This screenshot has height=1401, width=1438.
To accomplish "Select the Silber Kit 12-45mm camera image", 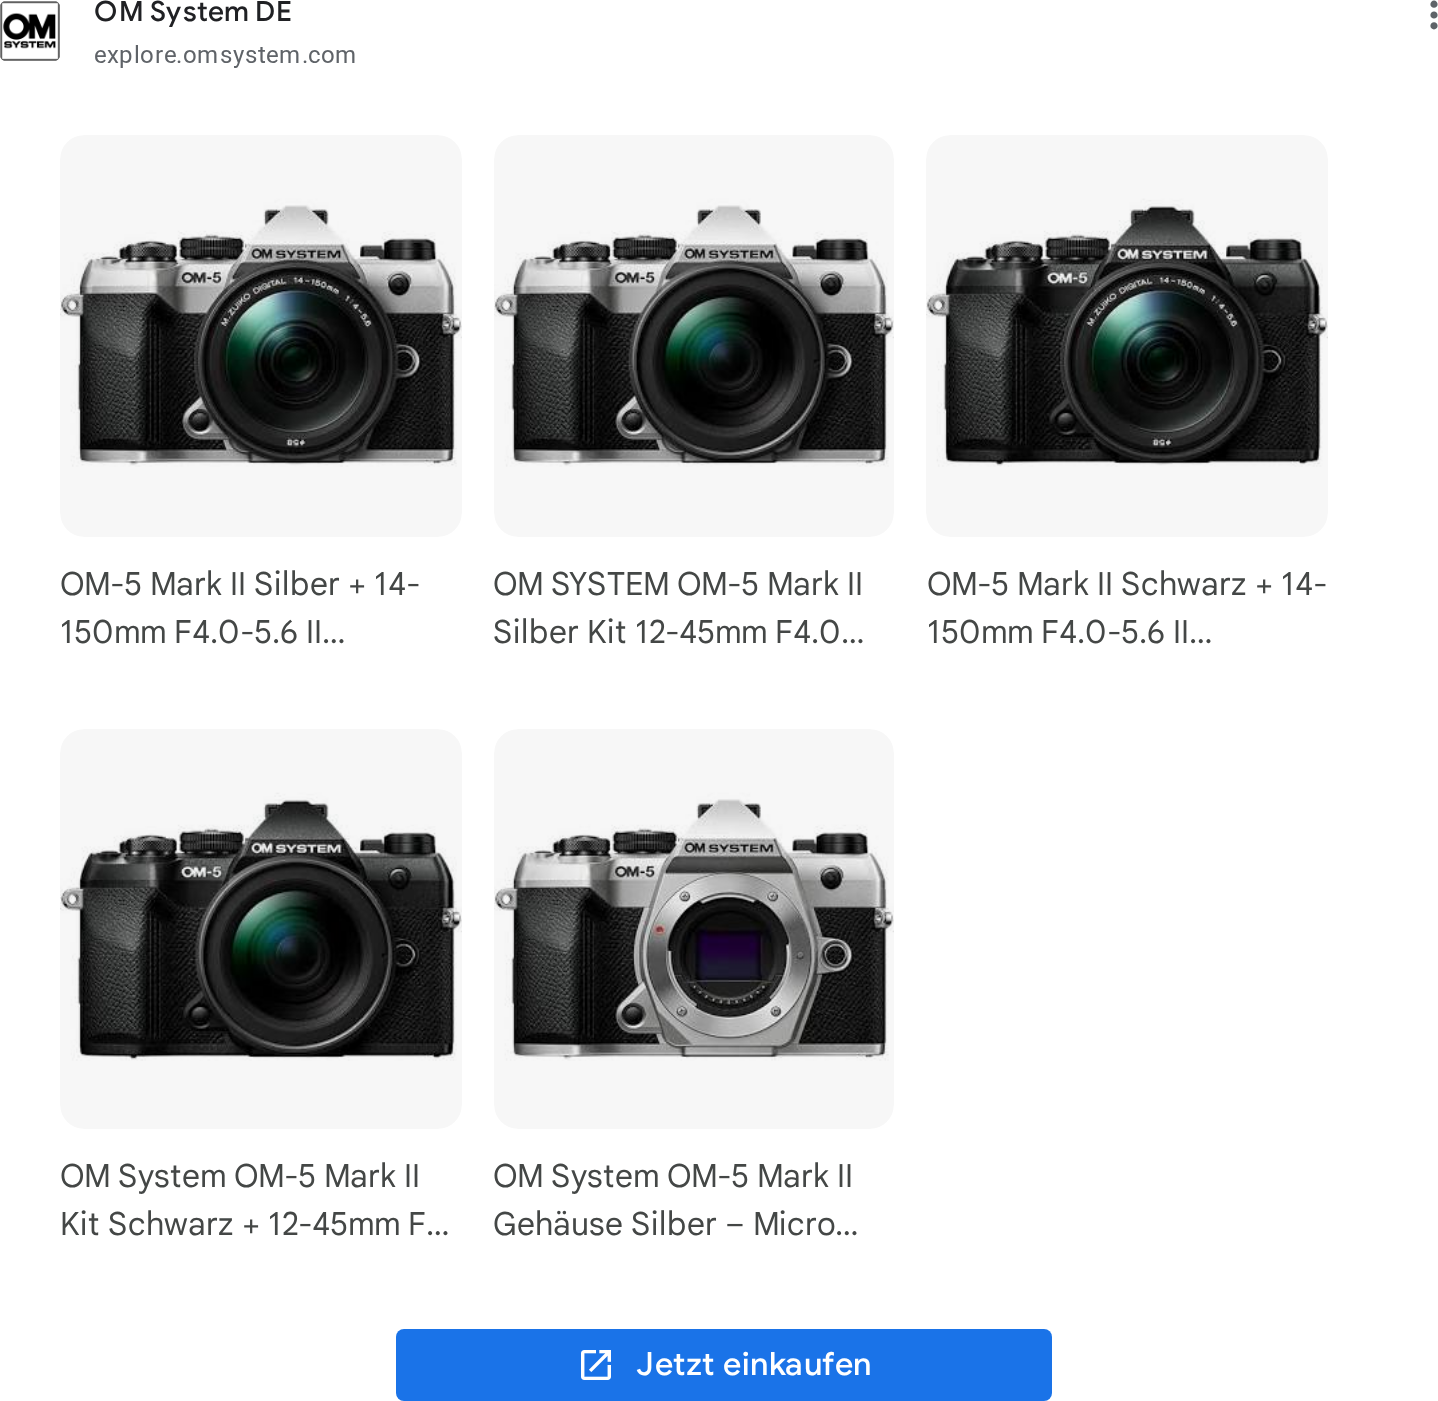I will click(694, 336).
